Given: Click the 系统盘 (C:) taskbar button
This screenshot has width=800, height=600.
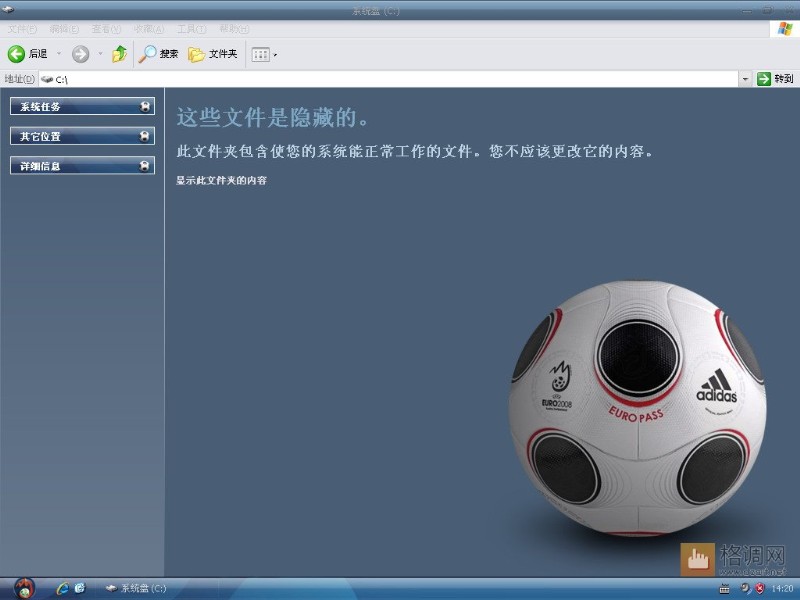Looking at the screenshot, I should [x=136, y=588].
